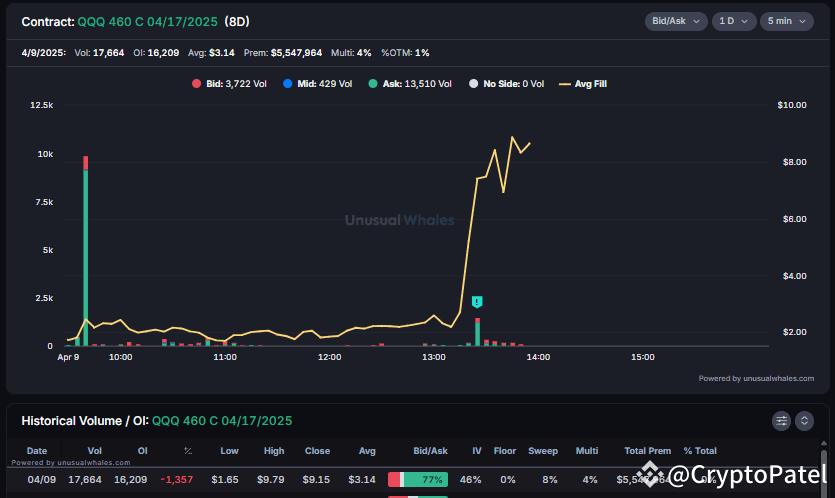
Task: Toggle the Bid volume series in legend
Action: coord(229,84)
